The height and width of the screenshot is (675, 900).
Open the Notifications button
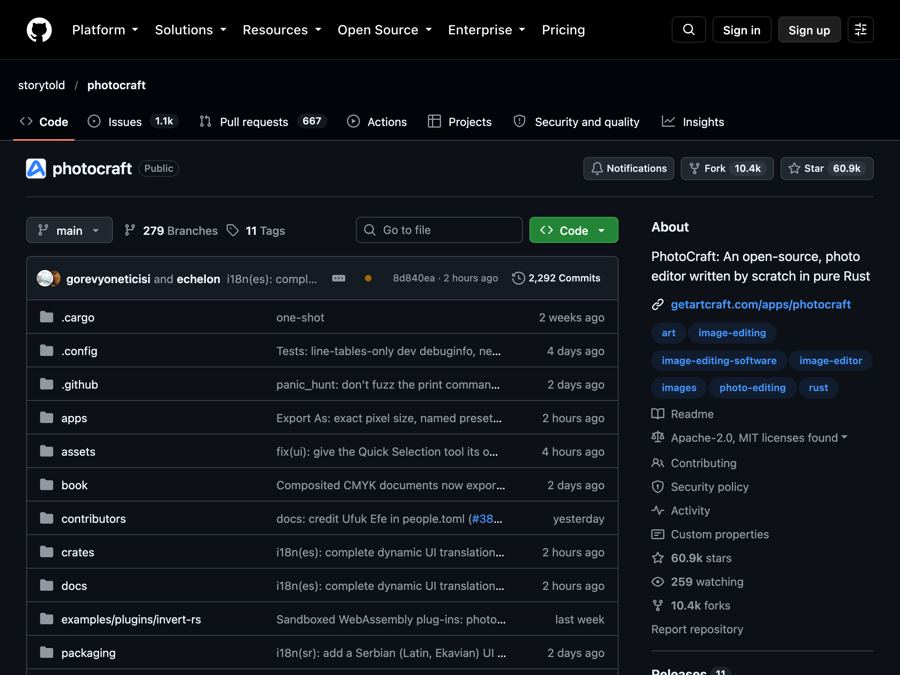629,169
